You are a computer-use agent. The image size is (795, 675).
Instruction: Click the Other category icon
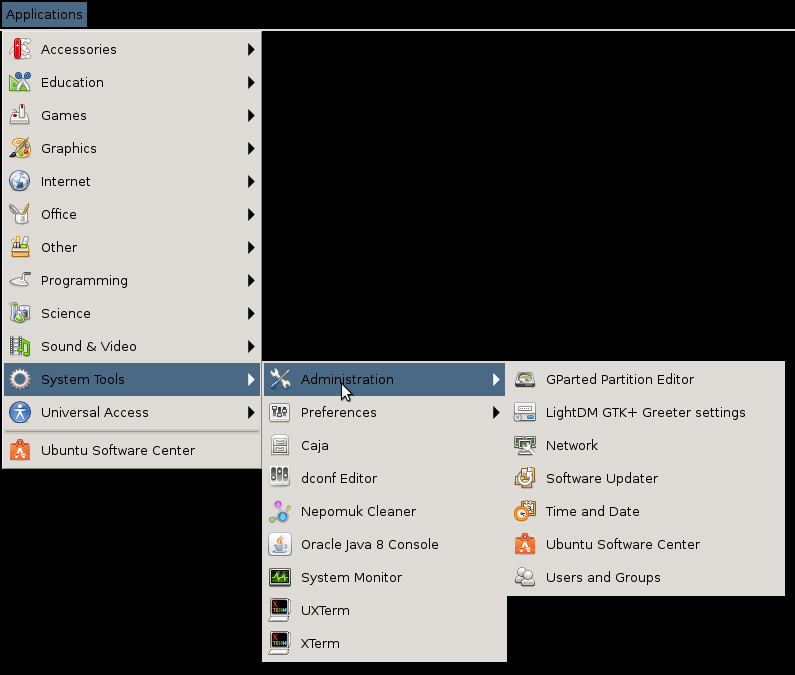pos(20,247)
